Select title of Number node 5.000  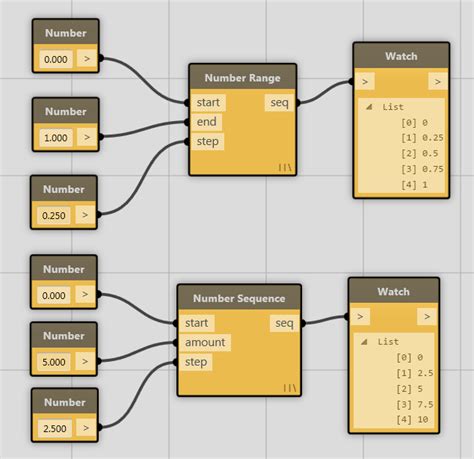(x=64, y=336)
